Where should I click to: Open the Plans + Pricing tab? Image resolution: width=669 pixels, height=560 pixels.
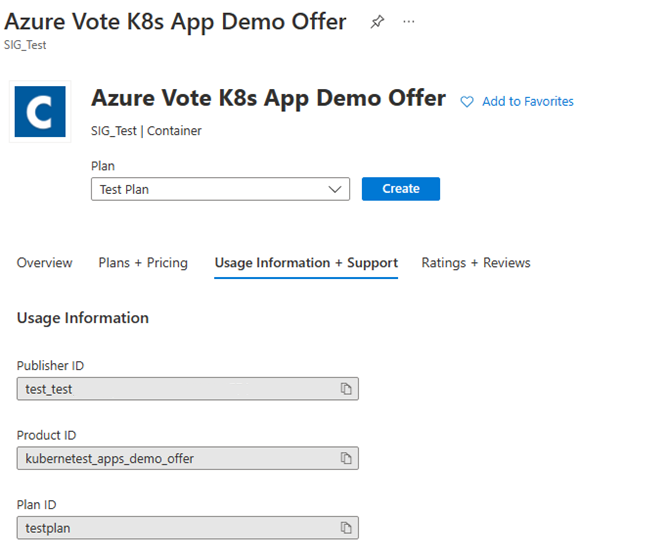(x=143, y=263)
